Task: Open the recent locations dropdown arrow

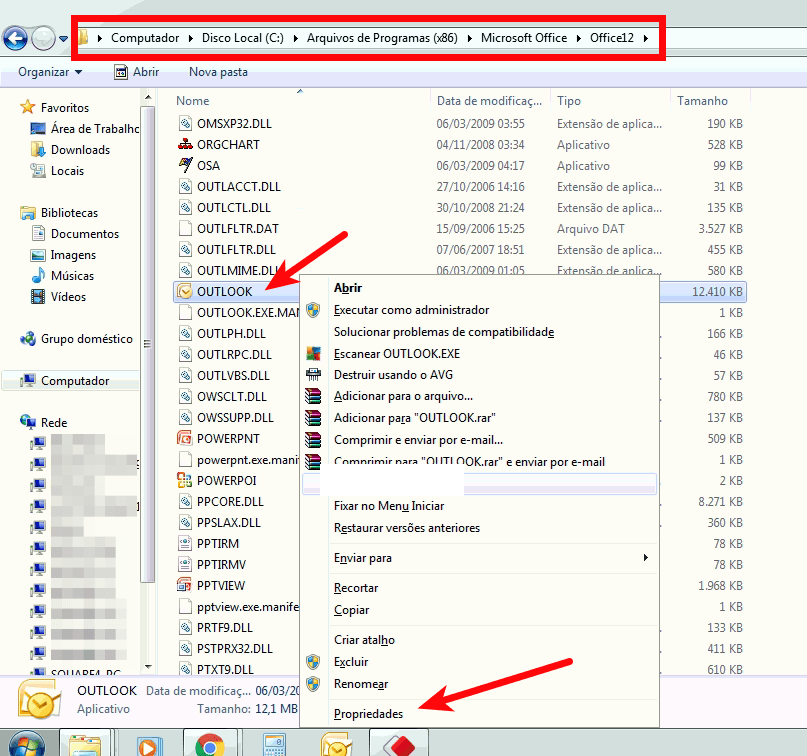Action: click(x=63, y=39)
